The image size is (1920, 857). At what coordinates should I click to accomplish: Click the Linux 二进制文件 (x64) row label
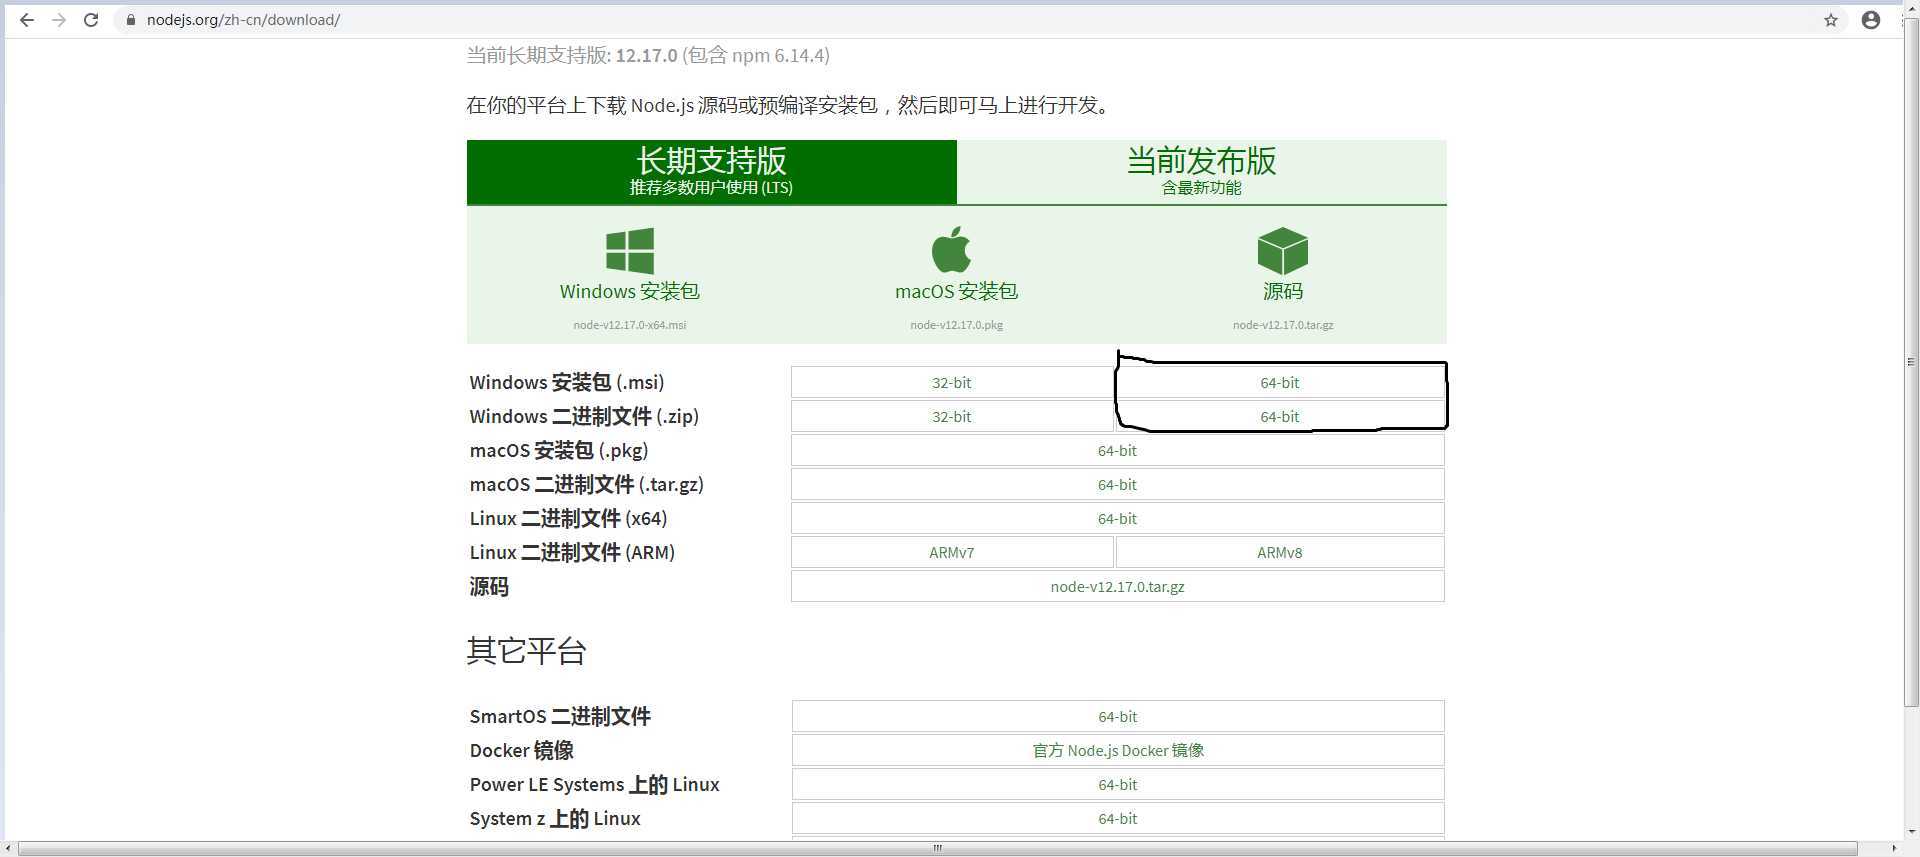point(568,519)
